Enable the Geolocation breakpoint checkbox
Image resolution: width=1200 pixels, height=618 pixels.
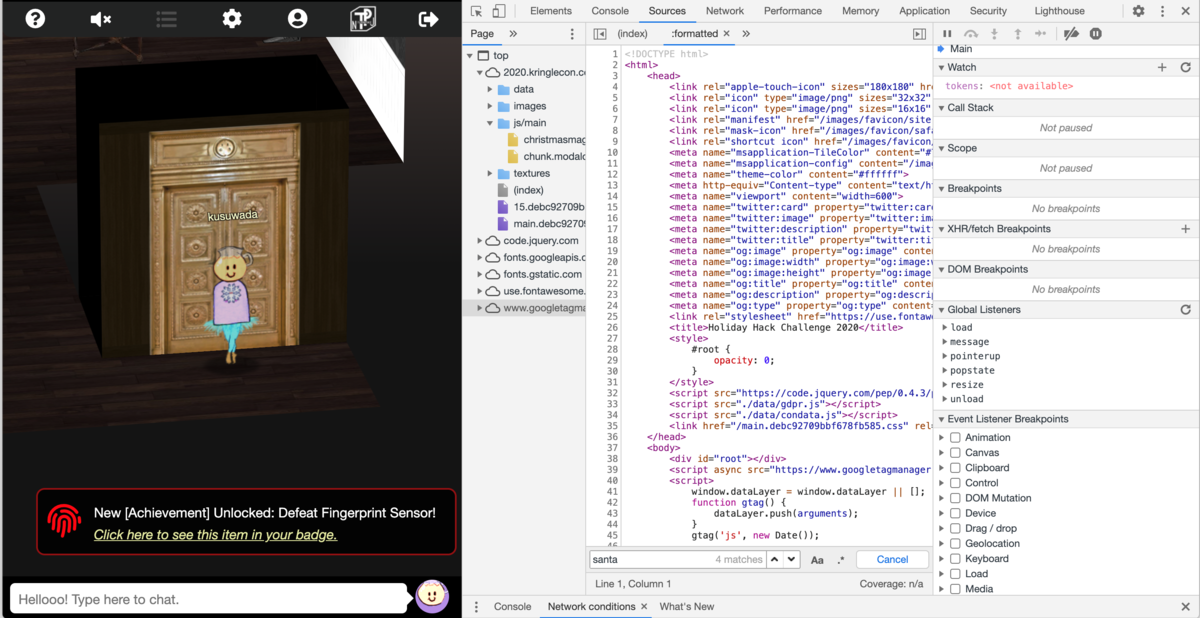coord(955,544)
